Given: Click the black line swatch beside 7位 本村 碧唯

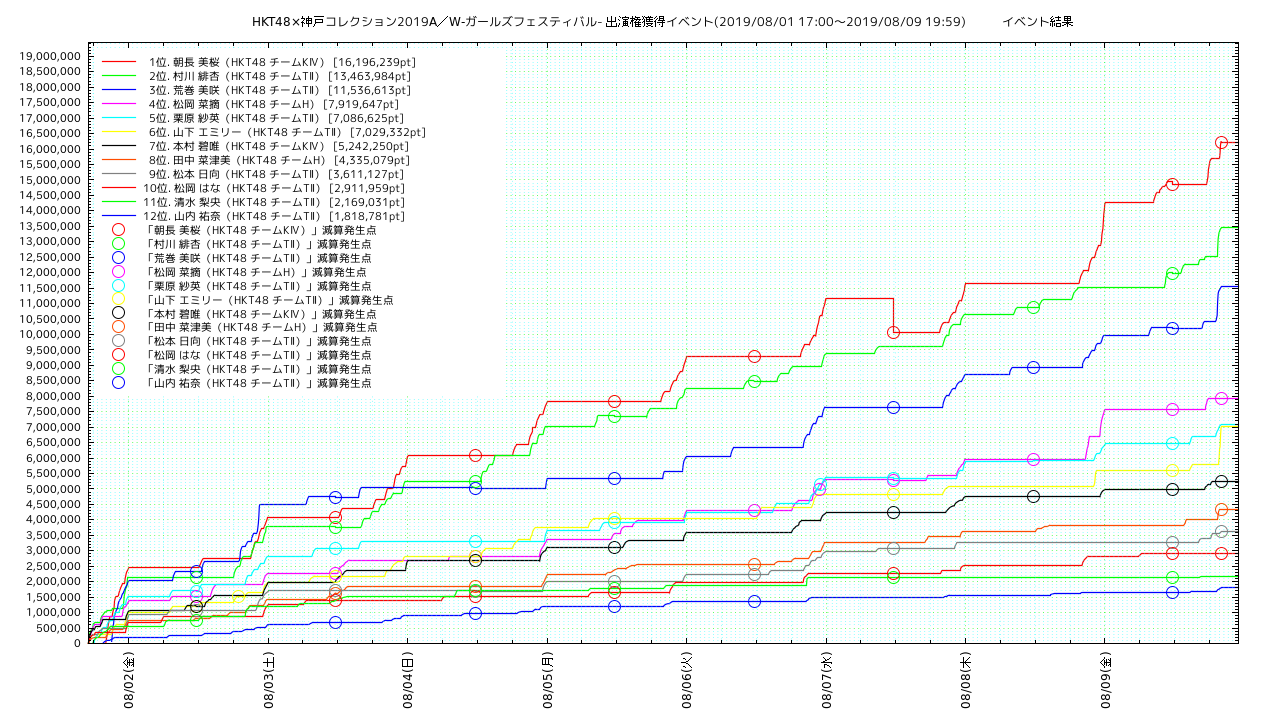Looking at the screenshot, I should click(x=119, y=146).
